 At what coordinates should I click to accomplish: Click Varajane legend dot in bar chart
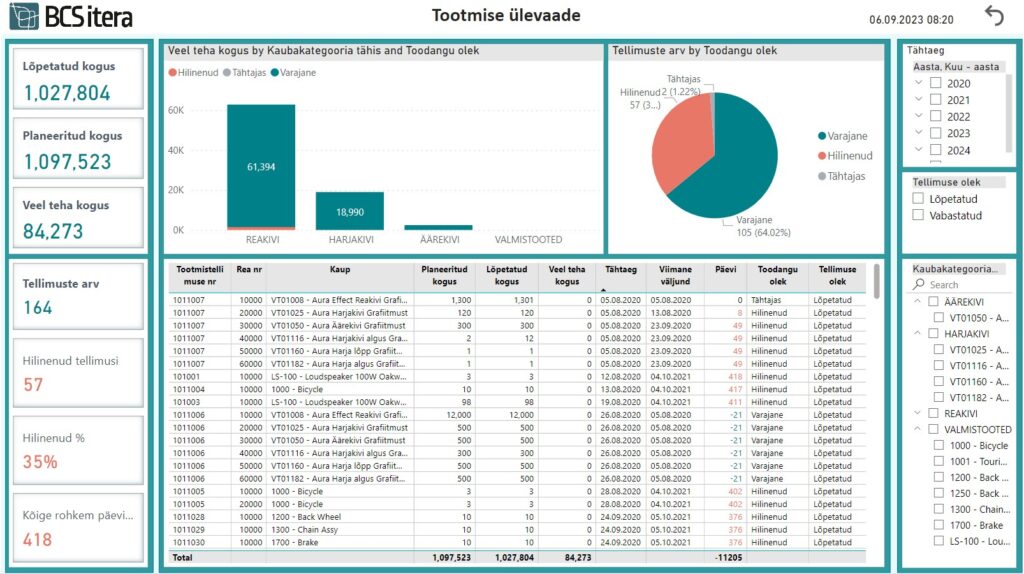pyautogui.click(x=274, y=72)
